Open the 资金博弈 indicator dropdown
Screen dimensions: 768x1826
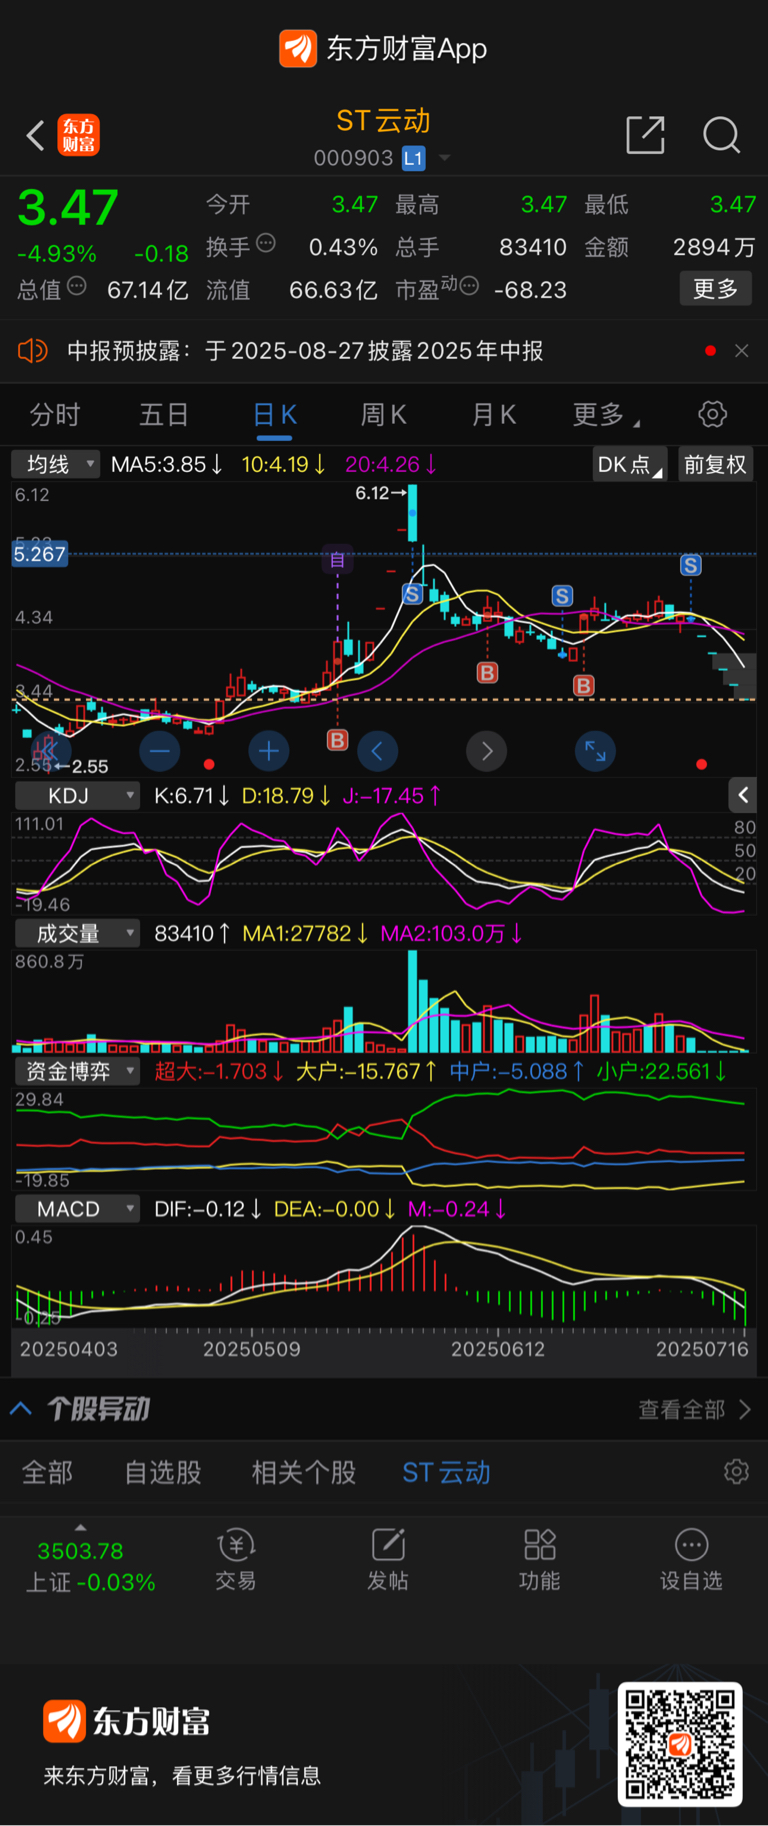pos(77,1071)
